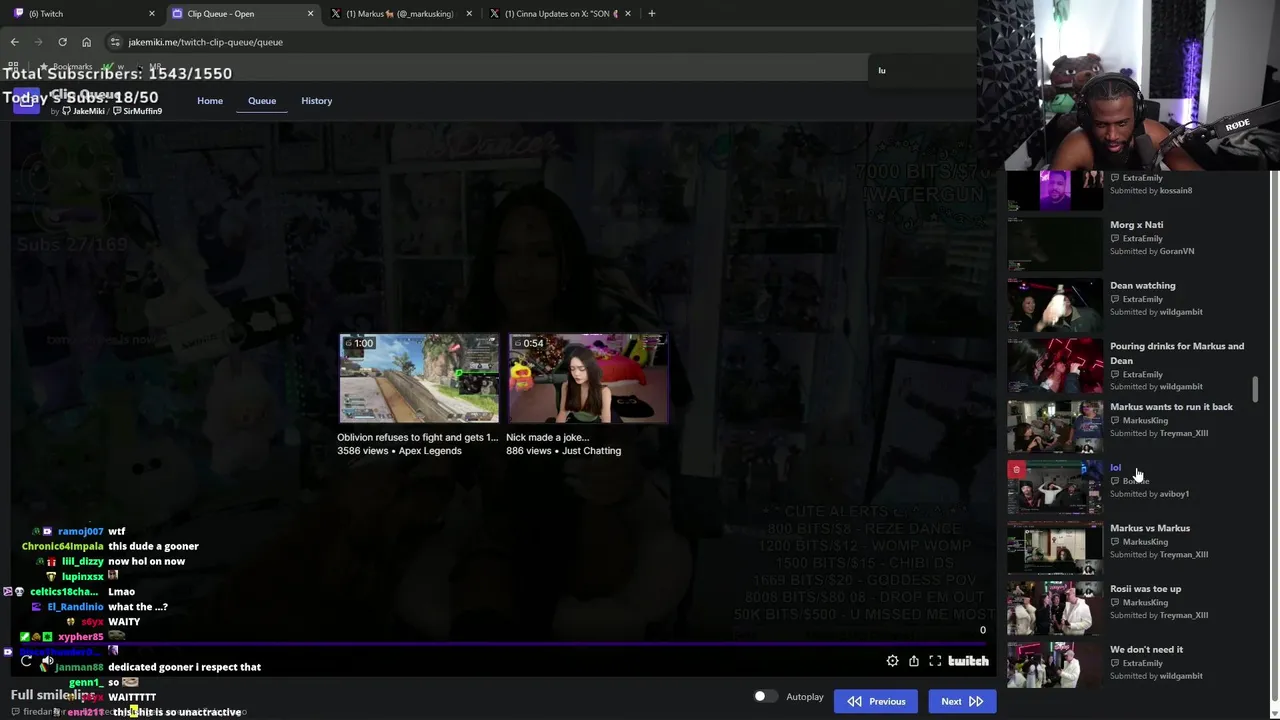Click 'Submitted by GoranVN' text
This screenshot has height=720, width=1280.
tap(1152, 251)
